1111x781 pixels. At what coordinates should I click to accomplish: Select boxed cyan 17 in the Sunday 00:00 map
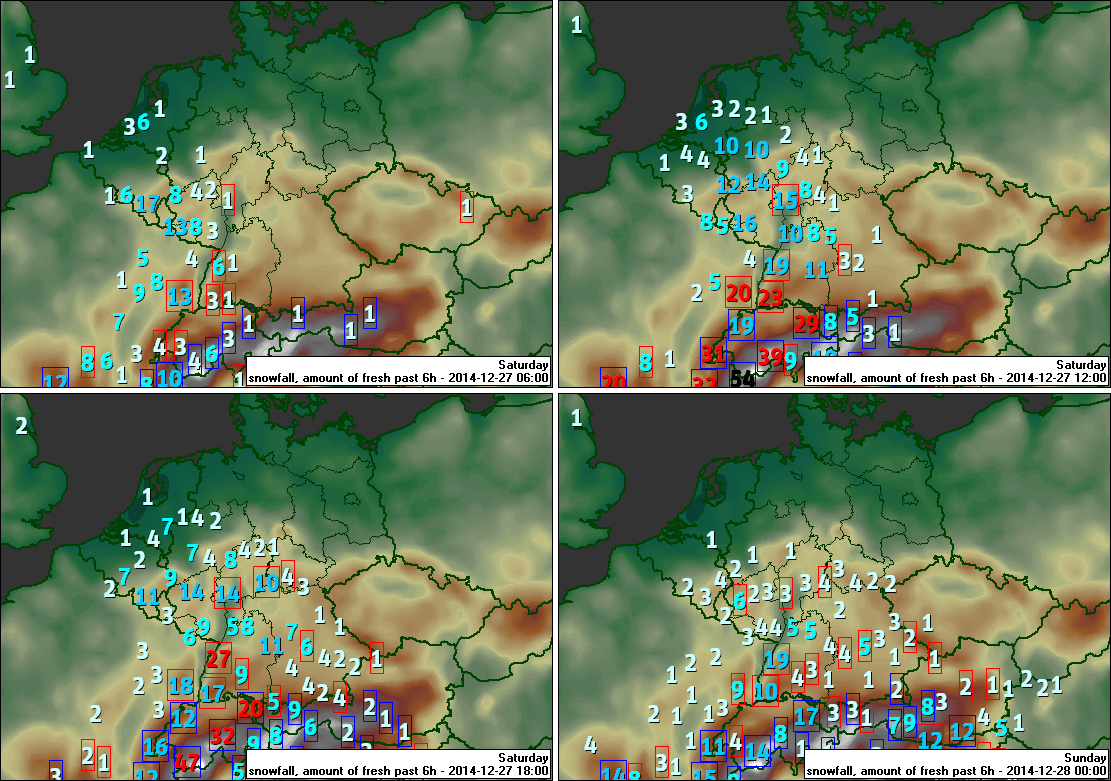pos(806,716)
